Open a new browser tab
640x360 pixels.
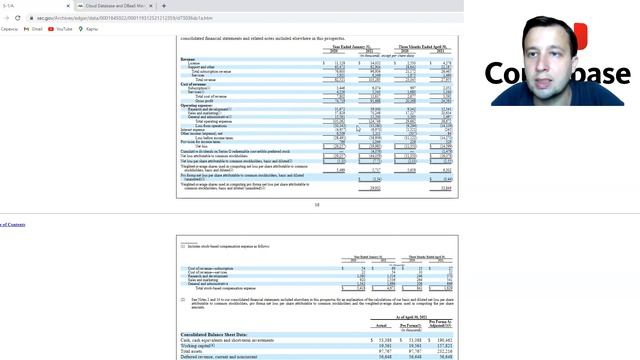pyautogui.click(x=164, y=6)
